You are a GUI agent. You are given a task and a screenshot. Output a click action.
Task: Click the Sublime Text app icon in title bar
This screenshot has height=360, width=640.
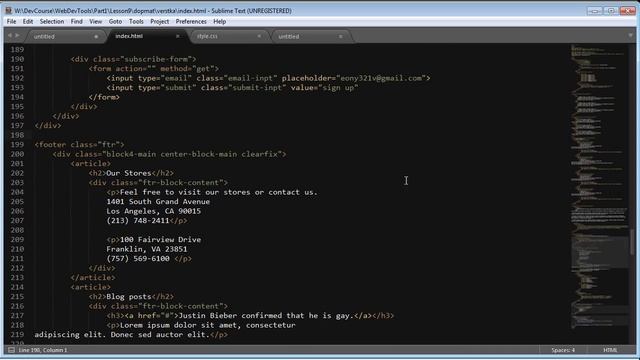pyautogui.click(x=9, y=11)
